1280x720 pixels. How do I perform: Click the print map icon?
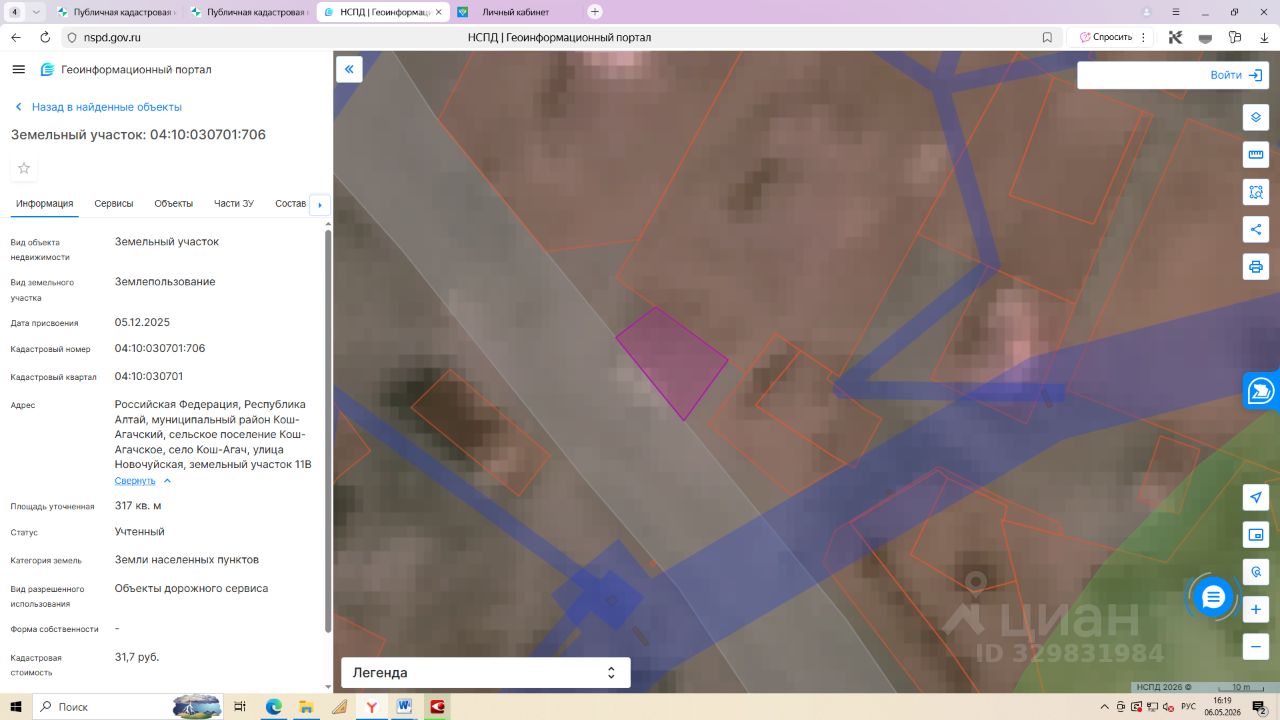pos(1256,267)
